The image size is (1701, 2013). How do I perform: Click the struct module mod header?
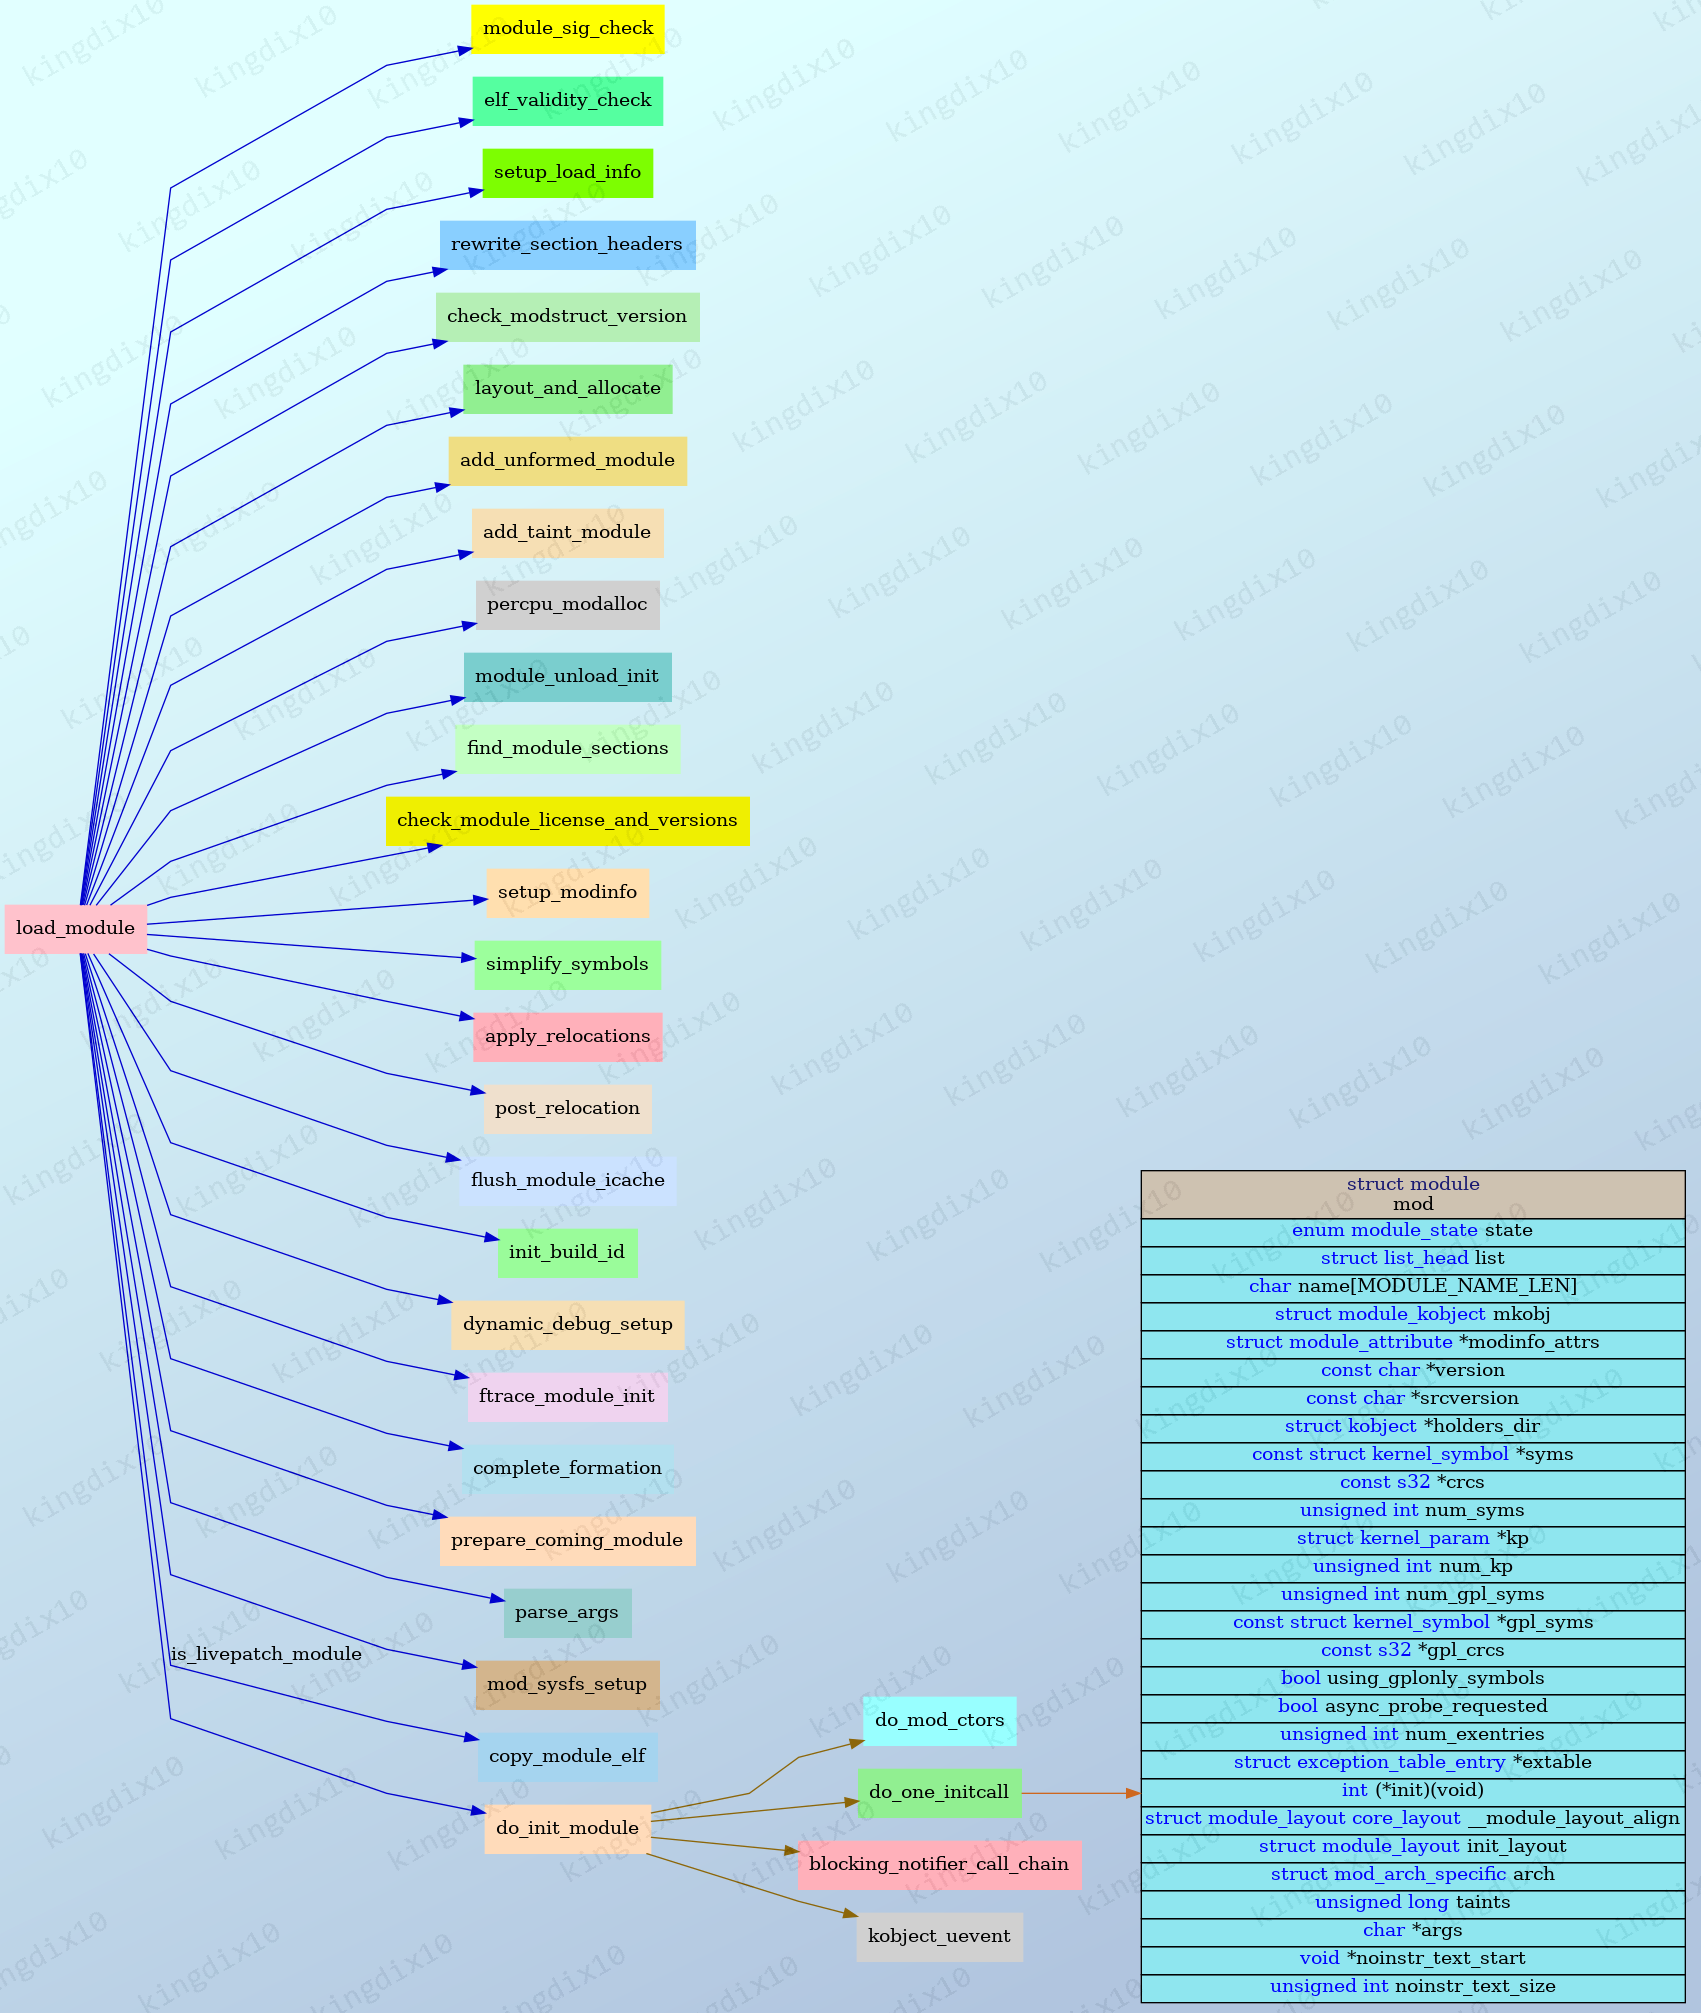click(1413, 1194)
